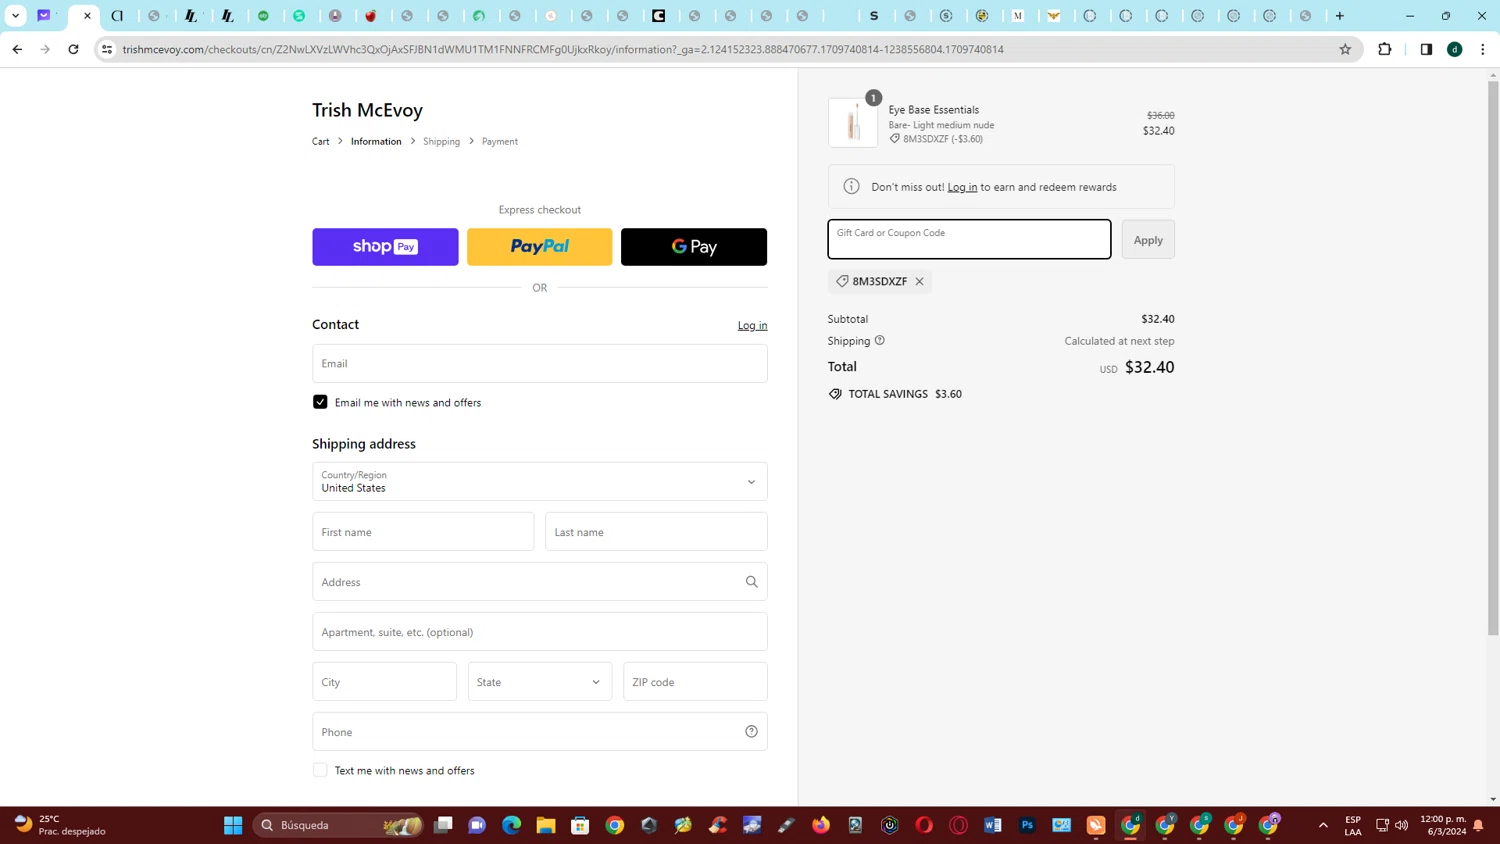Reload the page
The width and height of the screenshot is (1500, 844).
click(73, 49)
